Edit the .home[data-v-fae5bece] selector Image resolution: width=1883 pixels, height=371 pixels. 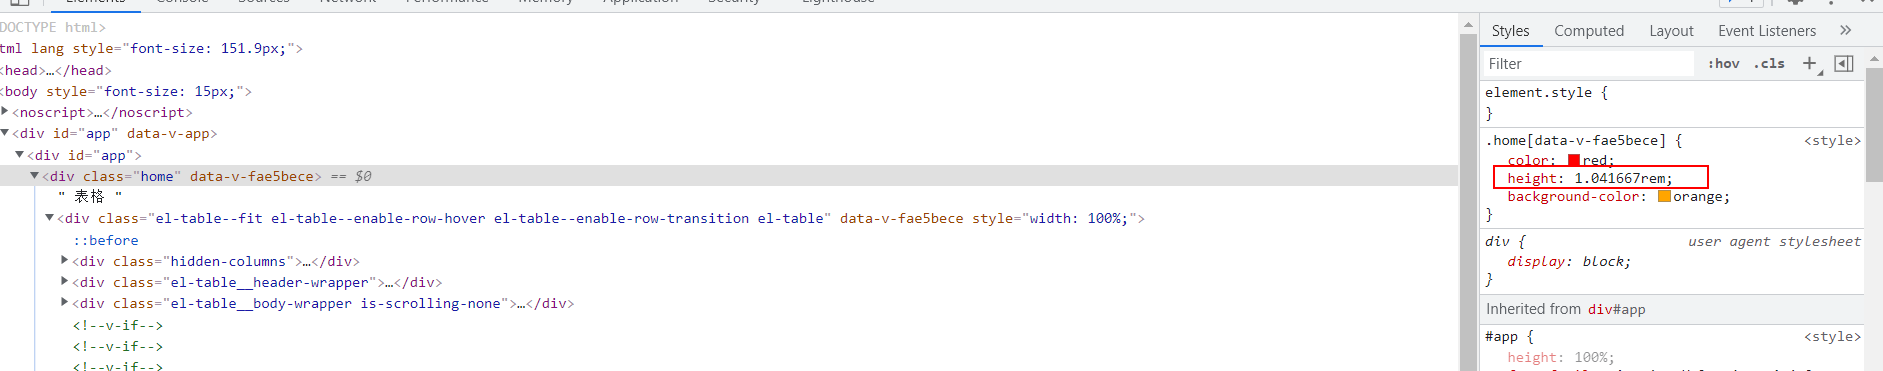coord(1575,141)
